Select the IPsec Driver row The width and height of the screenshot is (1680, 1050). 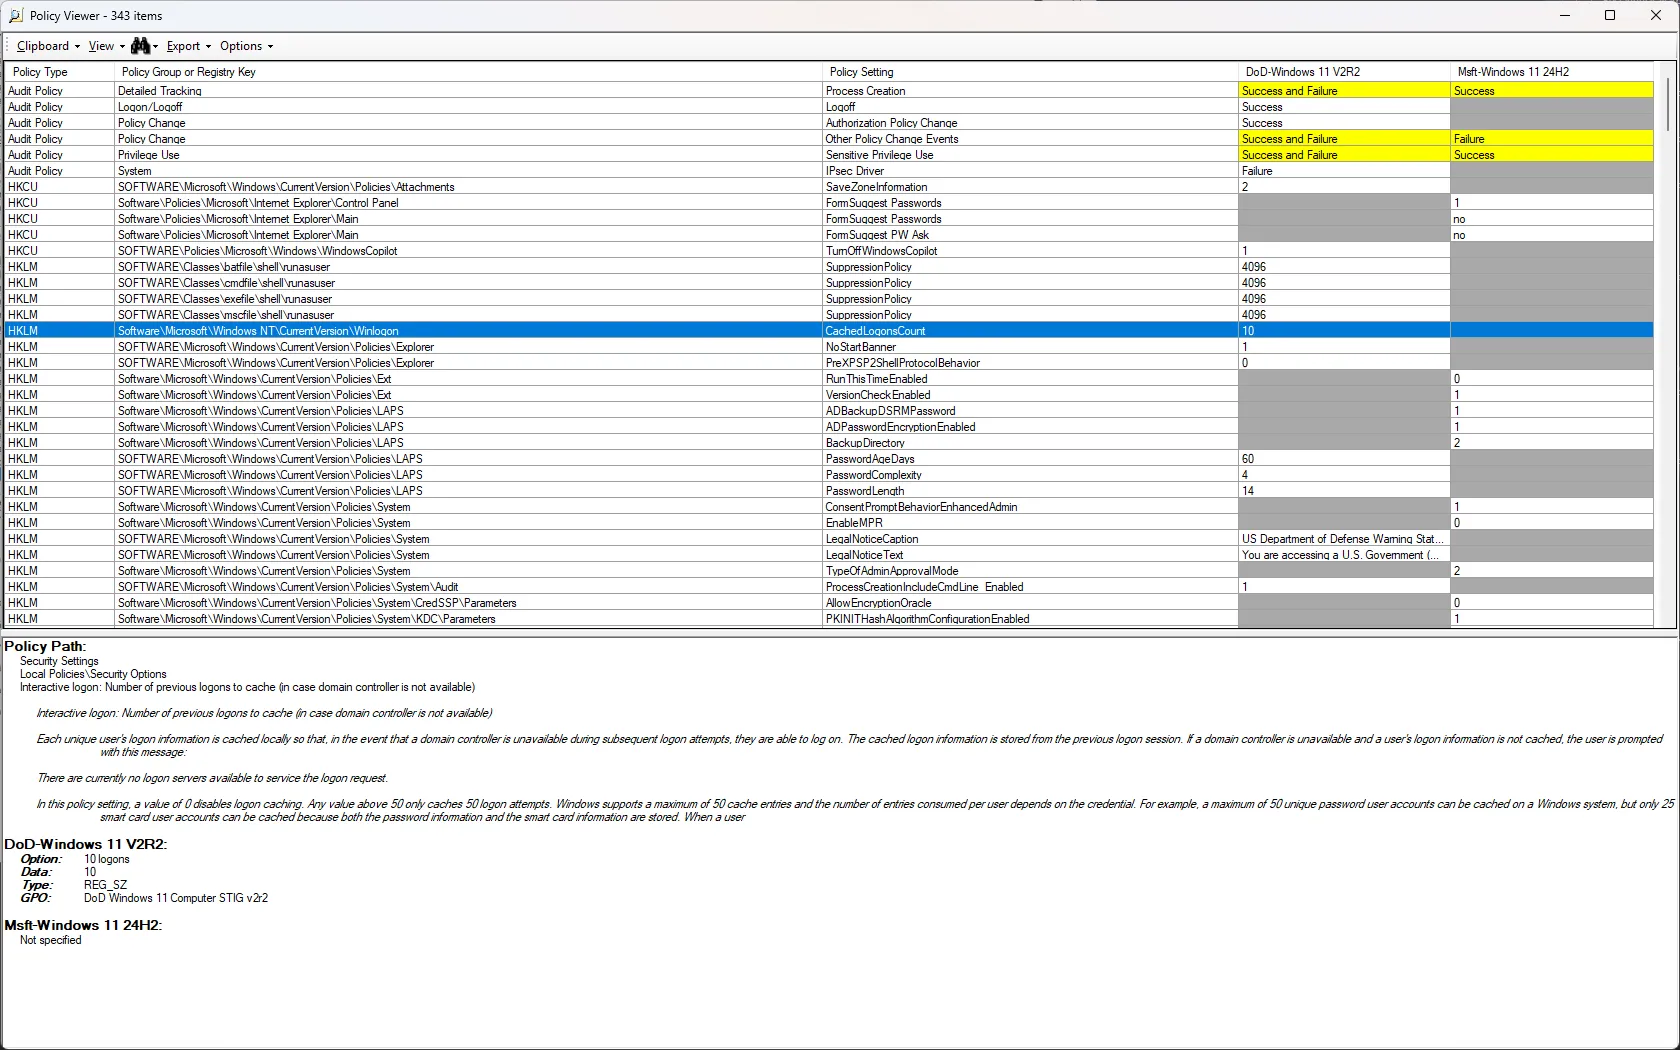tap(828, 171)
